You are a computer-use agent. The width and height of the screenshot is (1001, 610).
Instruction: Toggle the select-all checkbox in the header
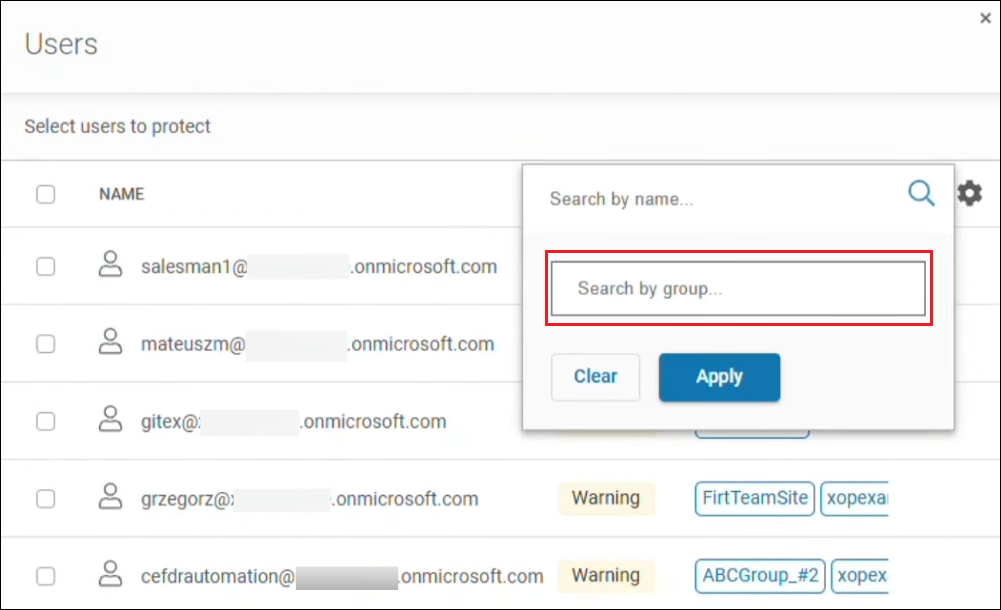tap(45, 194)
